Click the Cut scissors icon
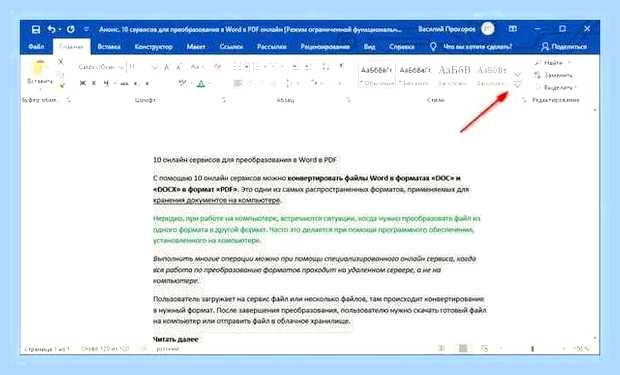 coord(60,62)
